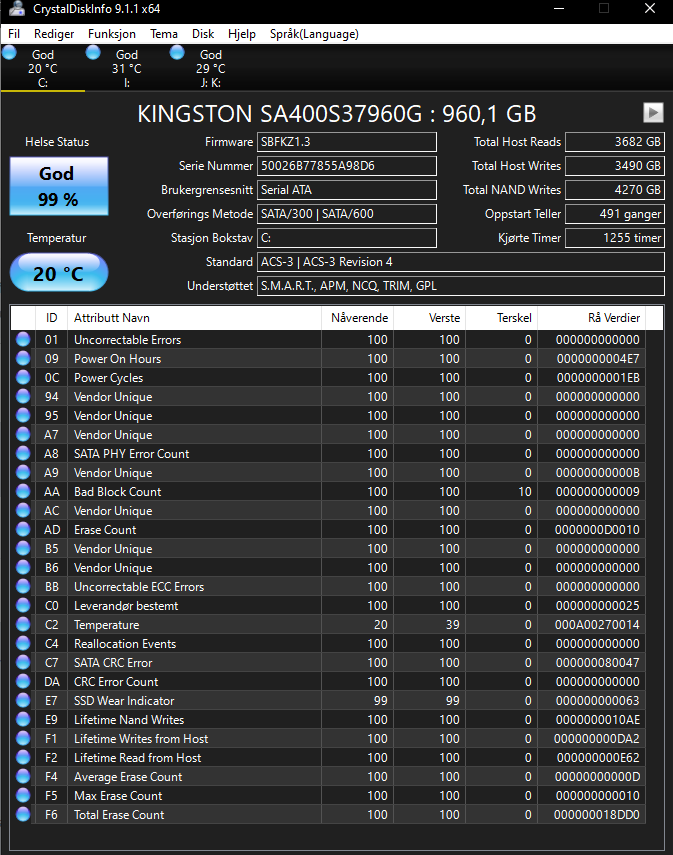Click the ID column header
This screenshot has width=673, height=855.
coord(51,318)
